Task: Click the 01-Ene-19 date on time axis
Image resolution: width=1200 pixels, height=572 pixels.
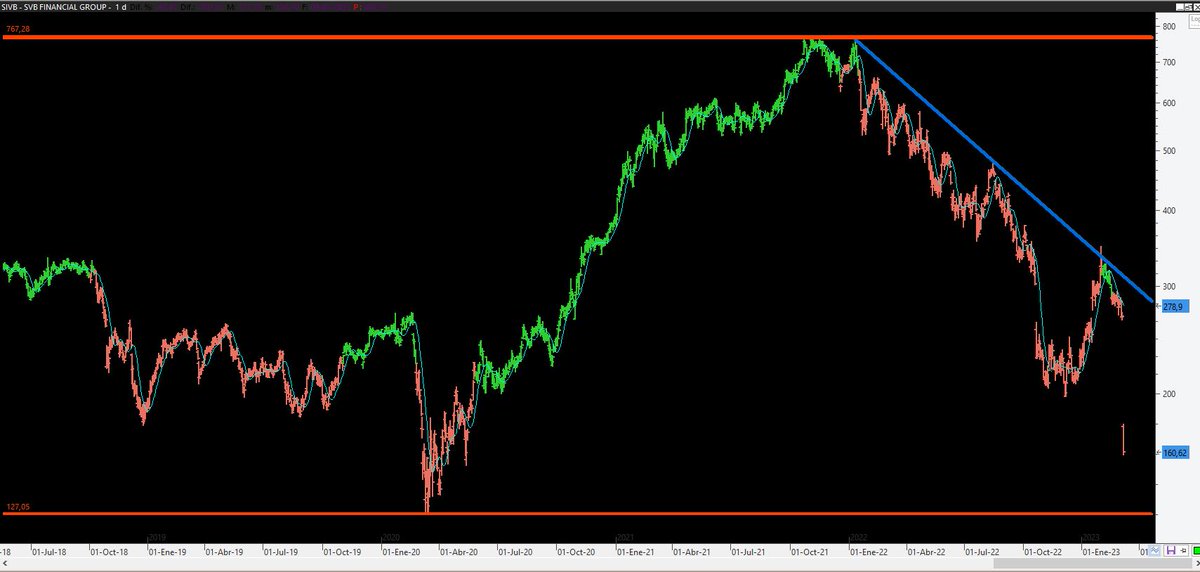Action: pyautogui.click(x=168, y=550)
